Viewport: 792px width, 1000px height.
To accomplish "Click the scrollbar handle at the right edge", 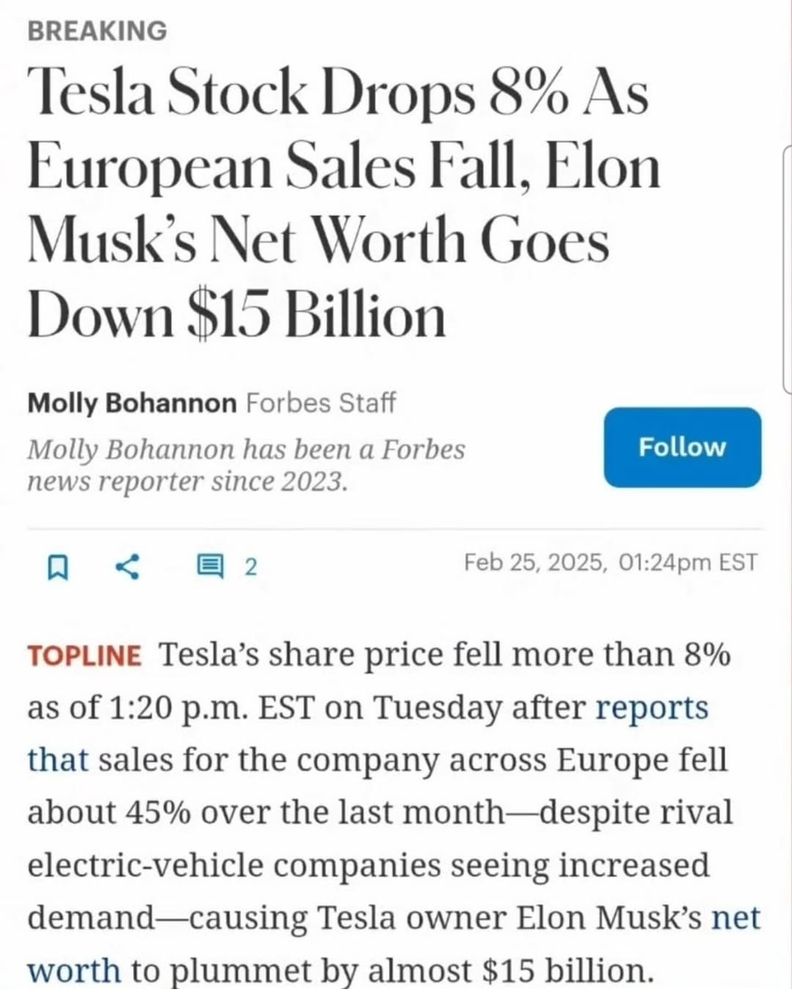I will tap(787, 267).
